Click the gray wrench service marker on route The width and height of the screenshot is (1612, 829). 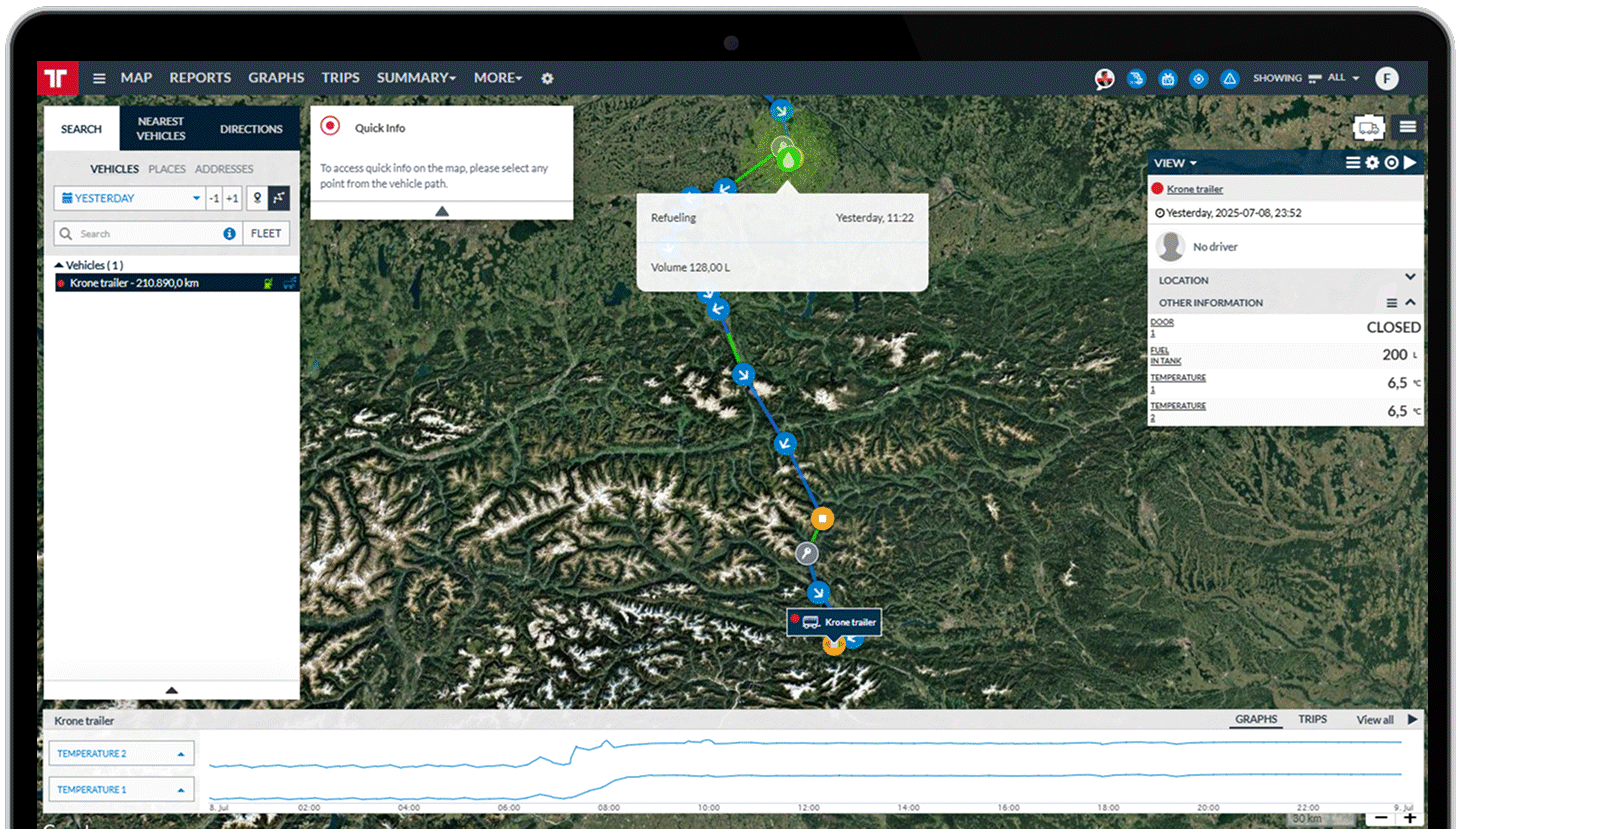806,553
